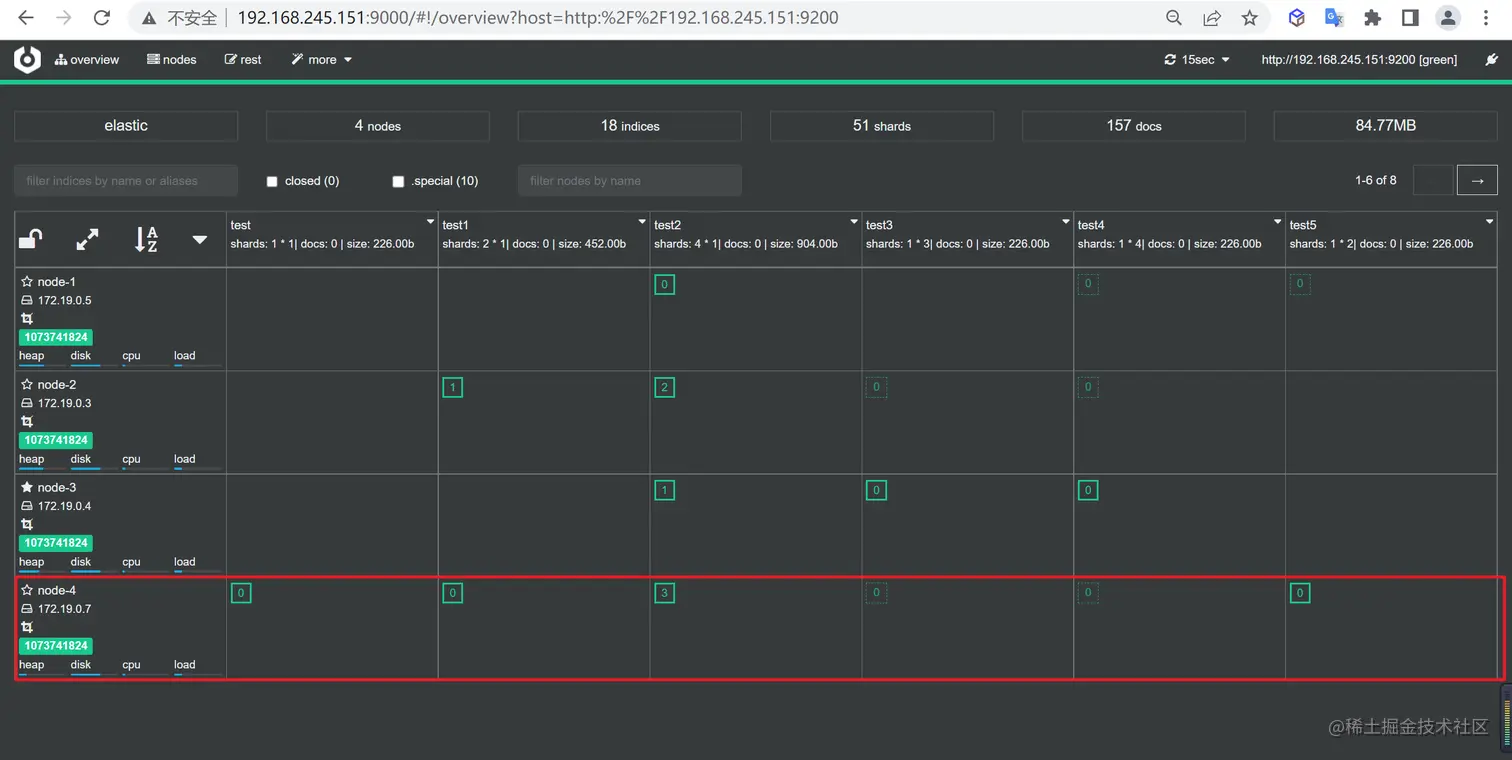The image size is (1512, 760).
Task: Click the disk icon beside 172.19.0.7
Action: [27, 609]
